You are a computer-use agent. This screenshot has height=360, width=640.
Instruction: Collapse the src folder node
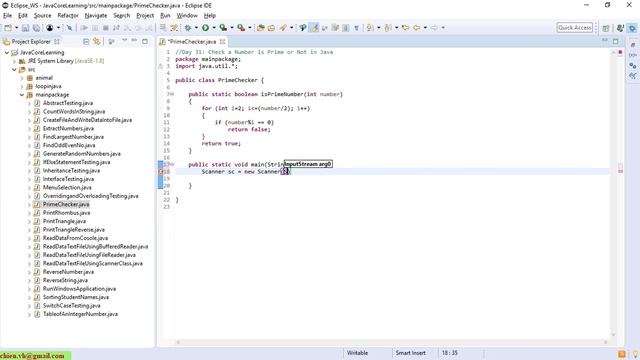(x=14, y=70)
